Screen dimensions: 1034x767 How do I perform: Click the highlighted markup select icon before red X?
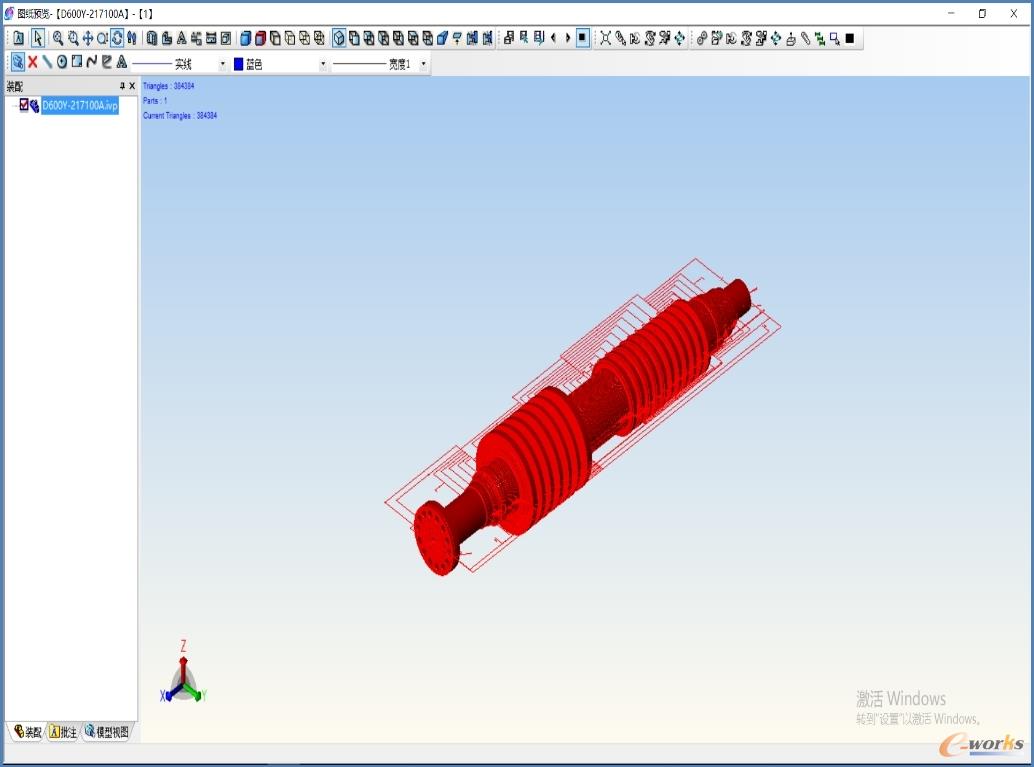coord(18,62)
